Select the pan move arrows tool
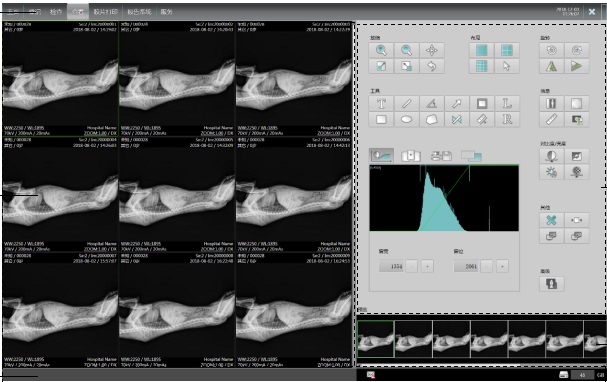Viewport: 607px width, 382px height. point(432,50)
